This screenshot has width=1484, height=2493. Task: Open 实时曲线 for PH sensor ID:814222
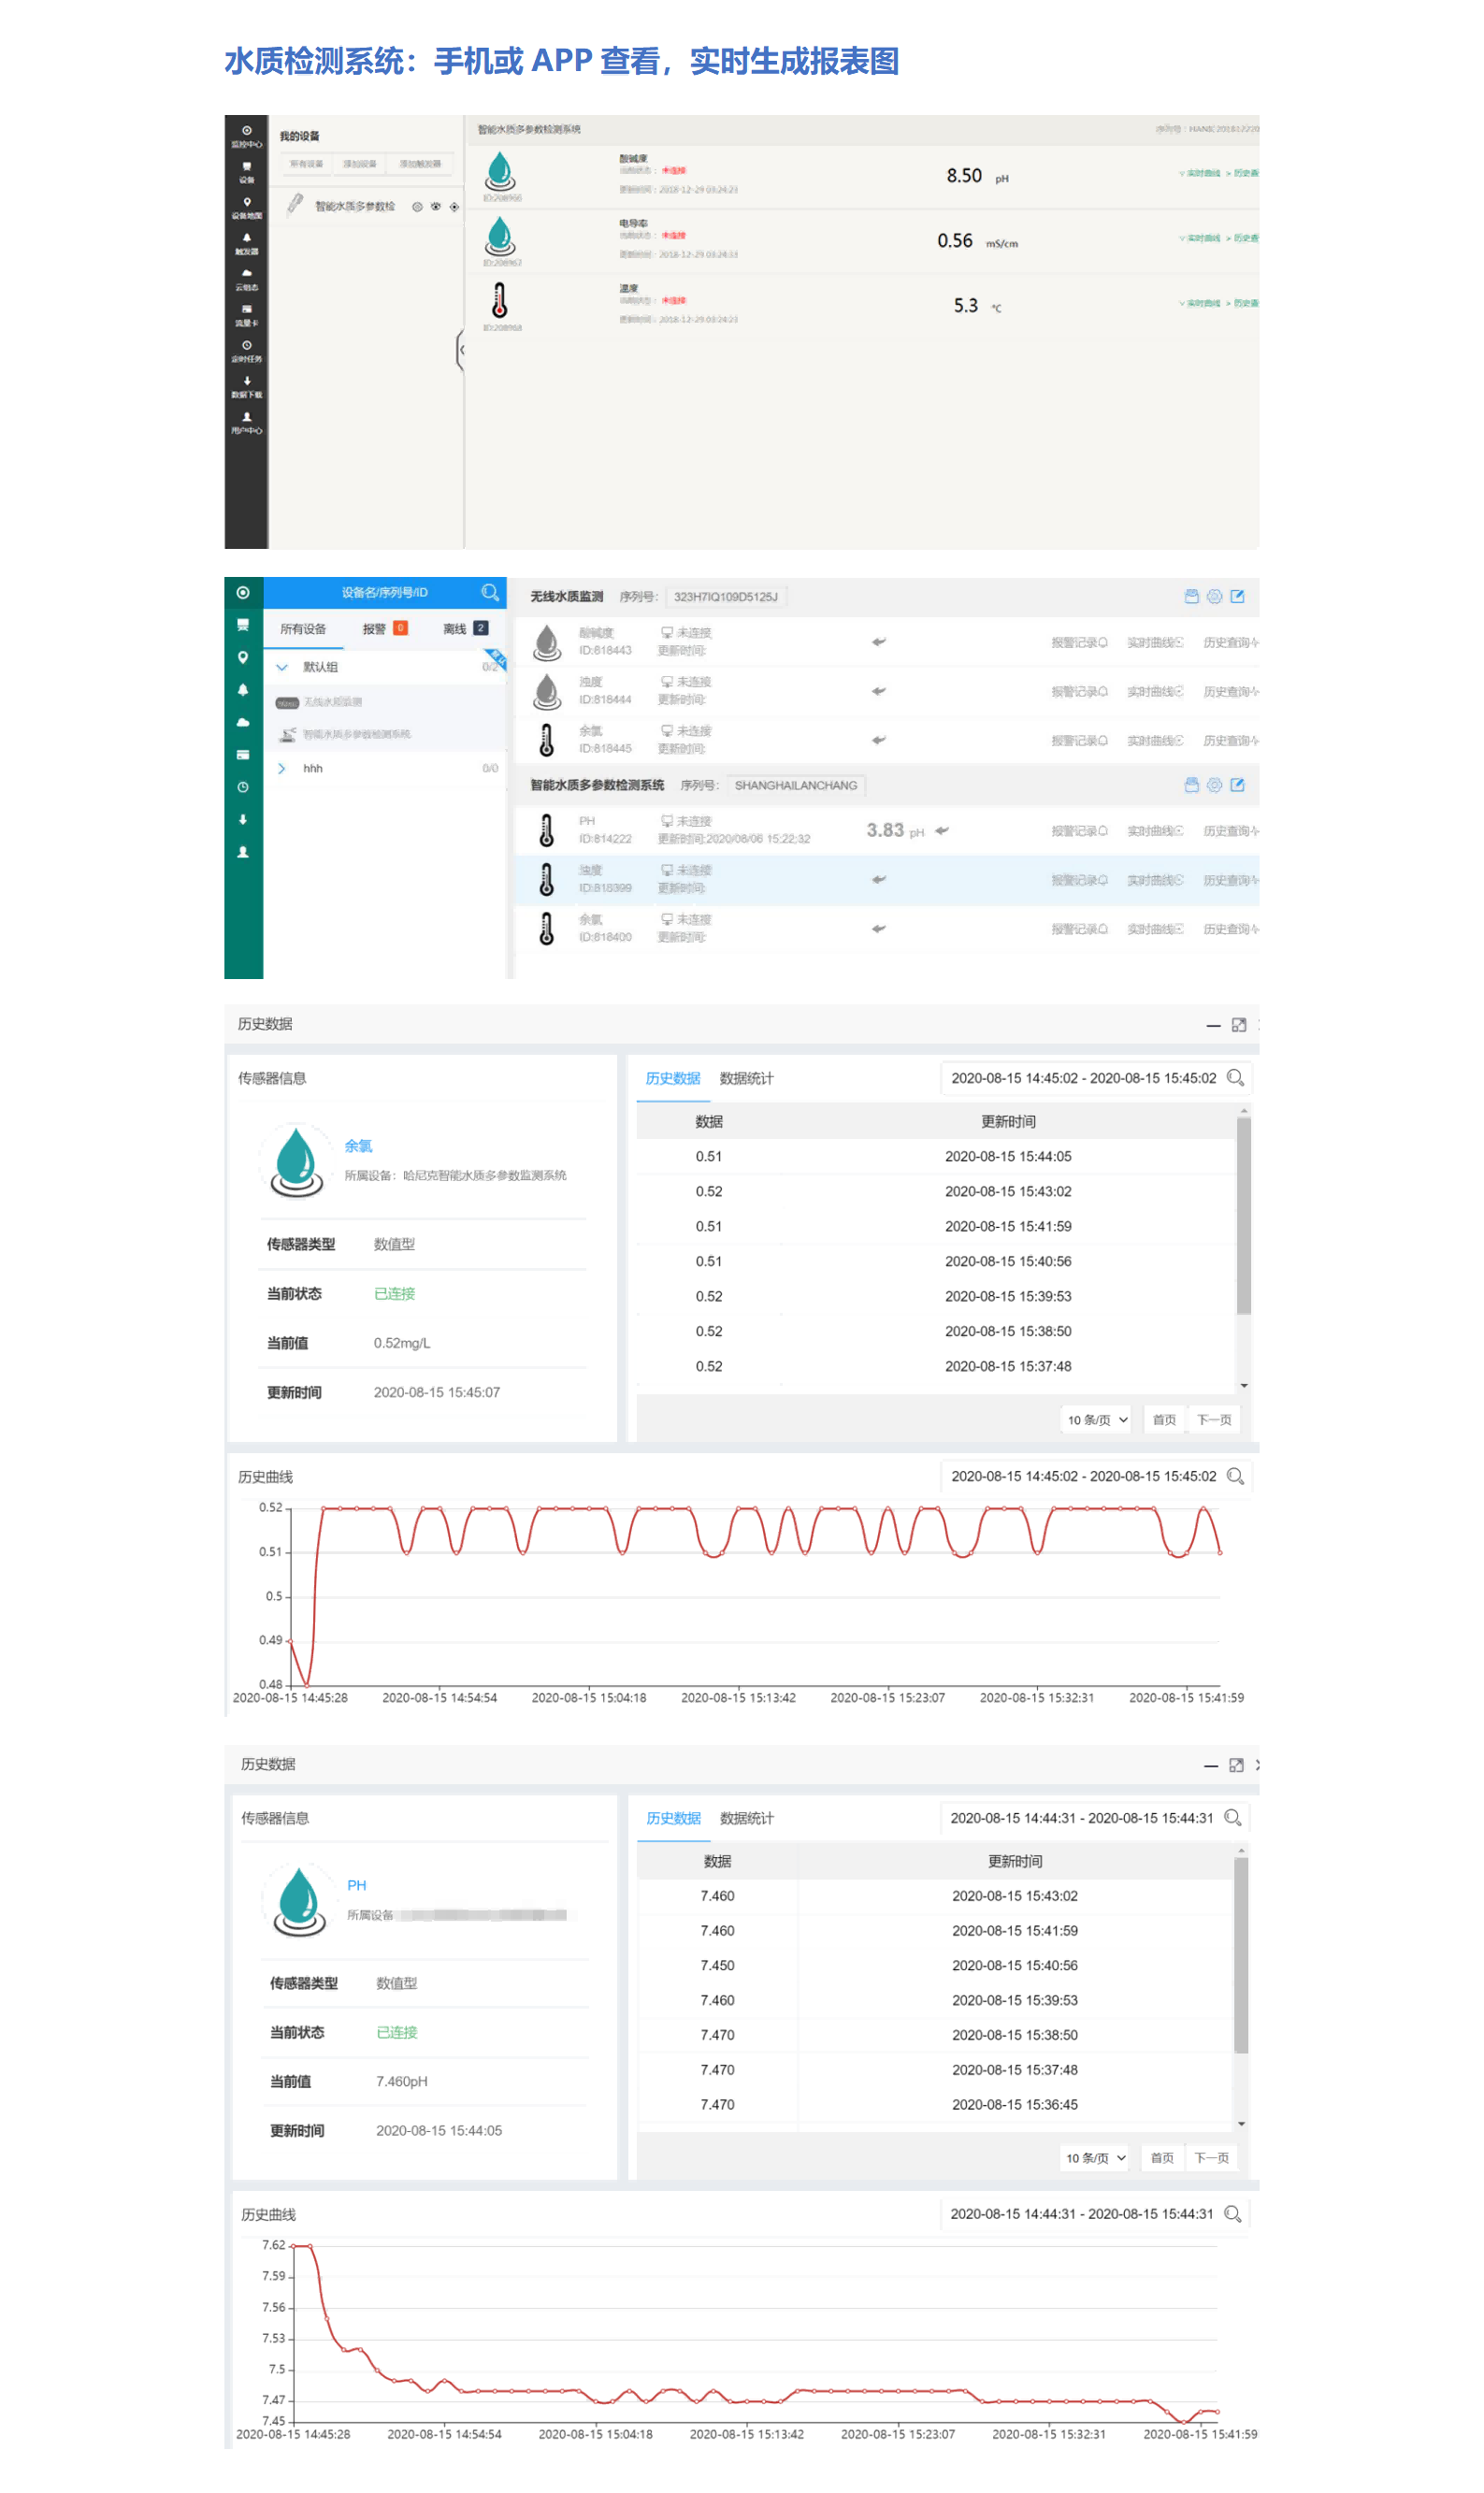point(1155,831)
